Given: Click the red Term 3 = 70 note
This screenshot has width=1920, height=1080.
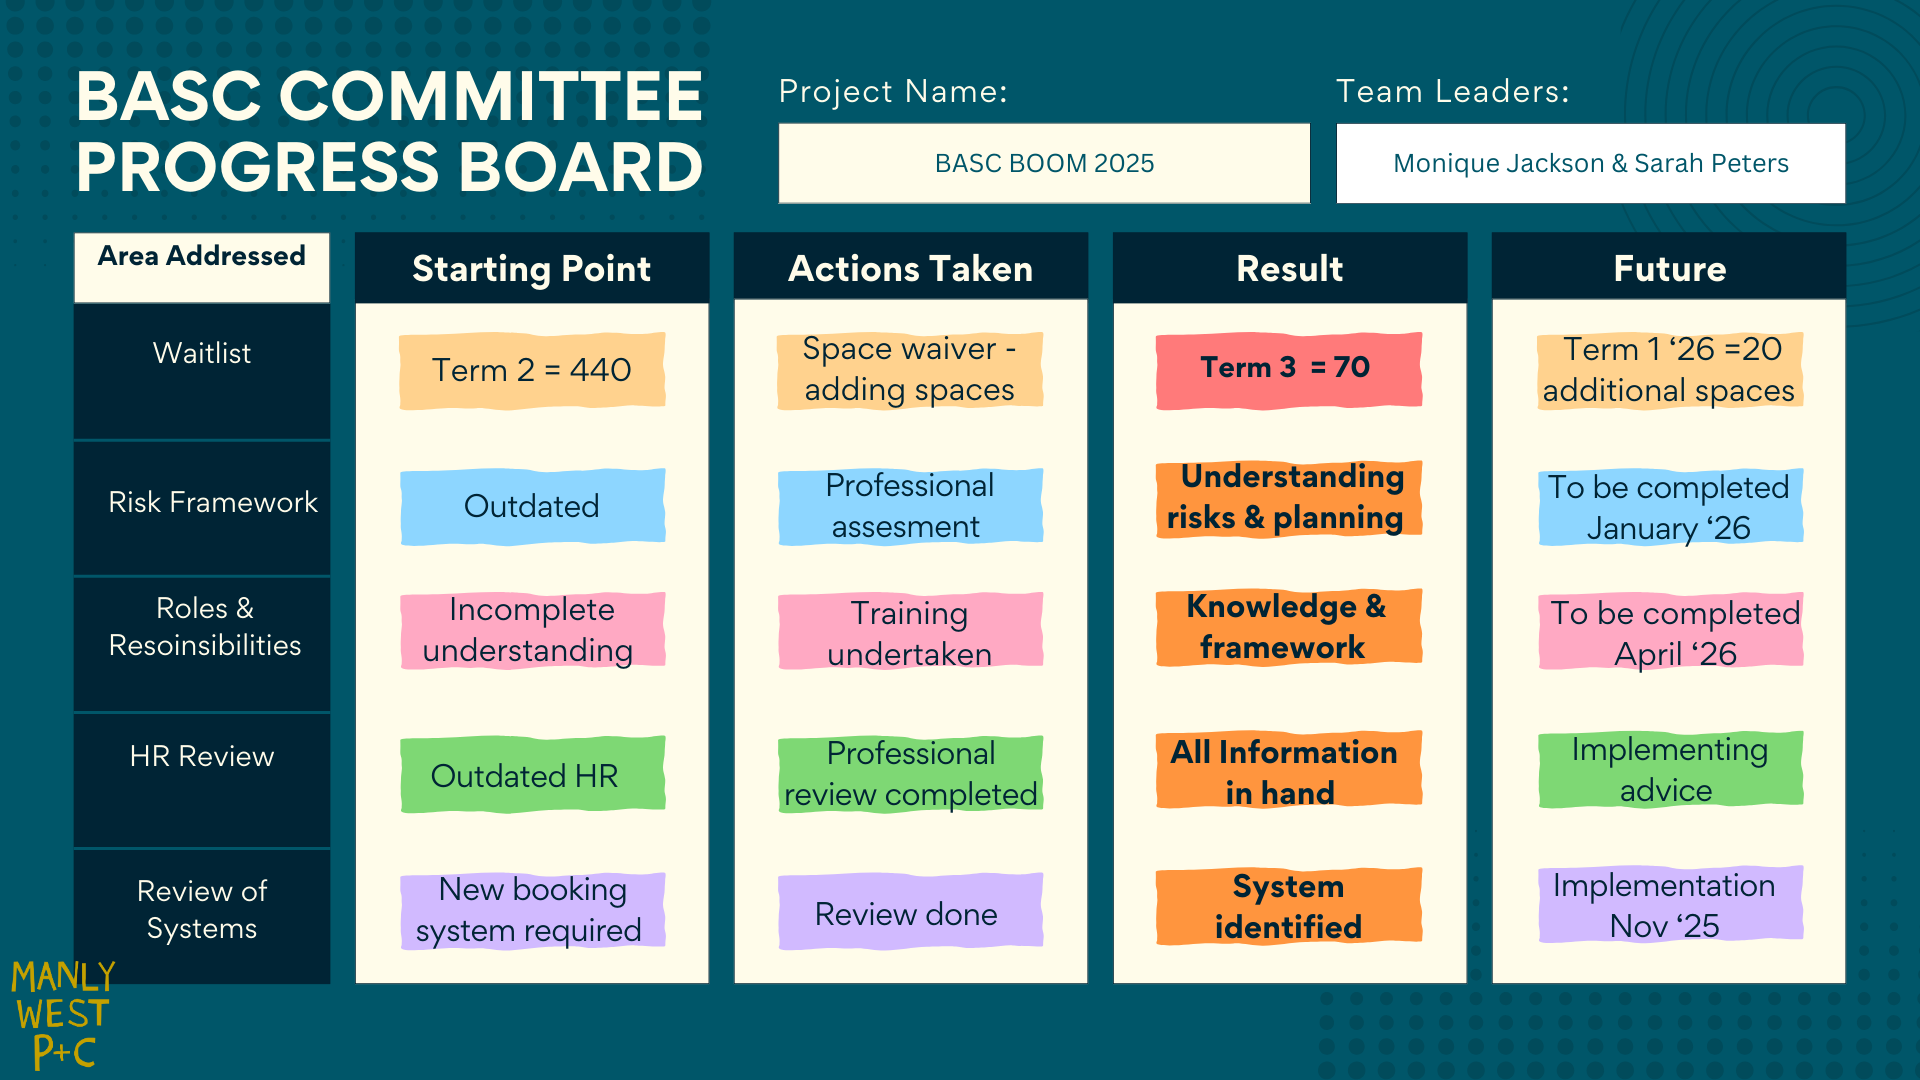Looking at the screenshot, I should coord(1288,369).
